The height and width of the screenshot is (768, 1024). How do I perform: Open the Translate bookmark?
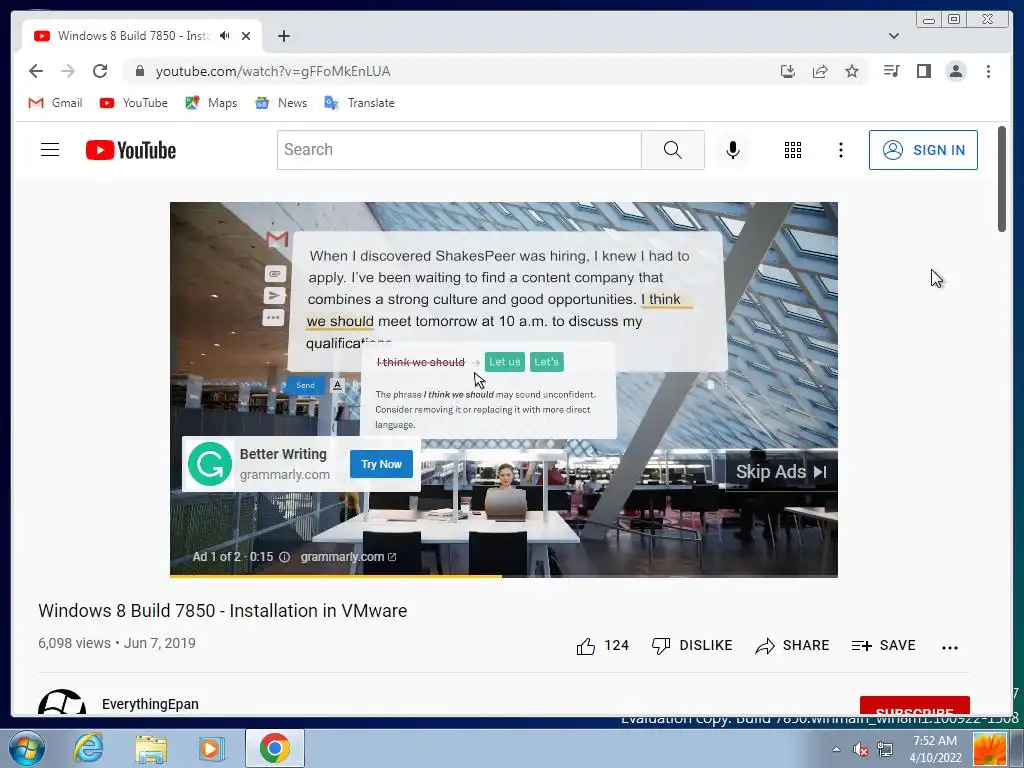360,103
